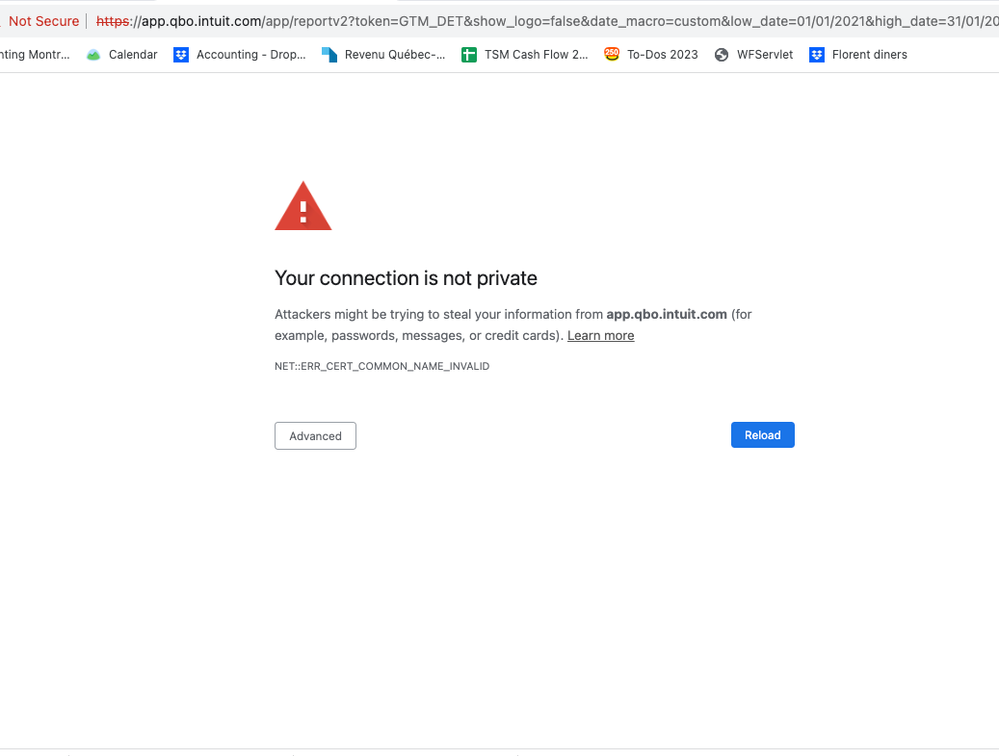This screenshot has width=999, height=756.
Task: Open the Calendar bookmark
Action: (x=133, y=55)
